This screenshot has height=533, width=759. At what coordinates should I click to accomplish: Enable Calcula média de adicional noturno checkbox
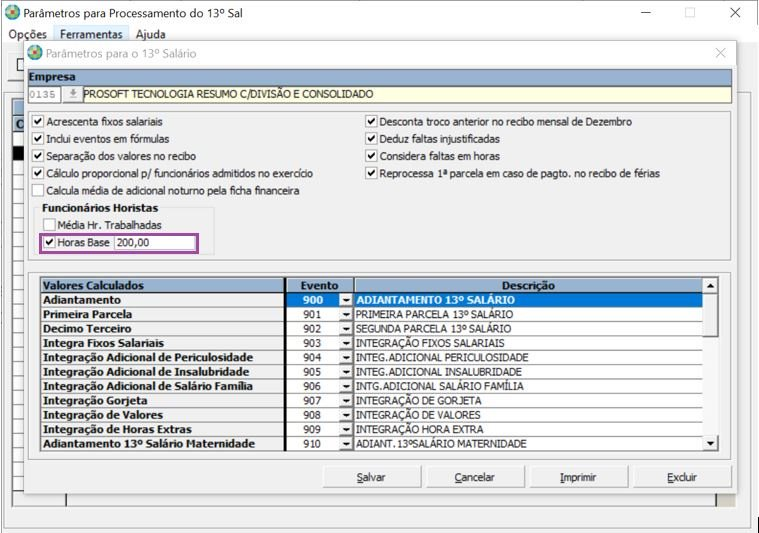[x=38, y=190]
